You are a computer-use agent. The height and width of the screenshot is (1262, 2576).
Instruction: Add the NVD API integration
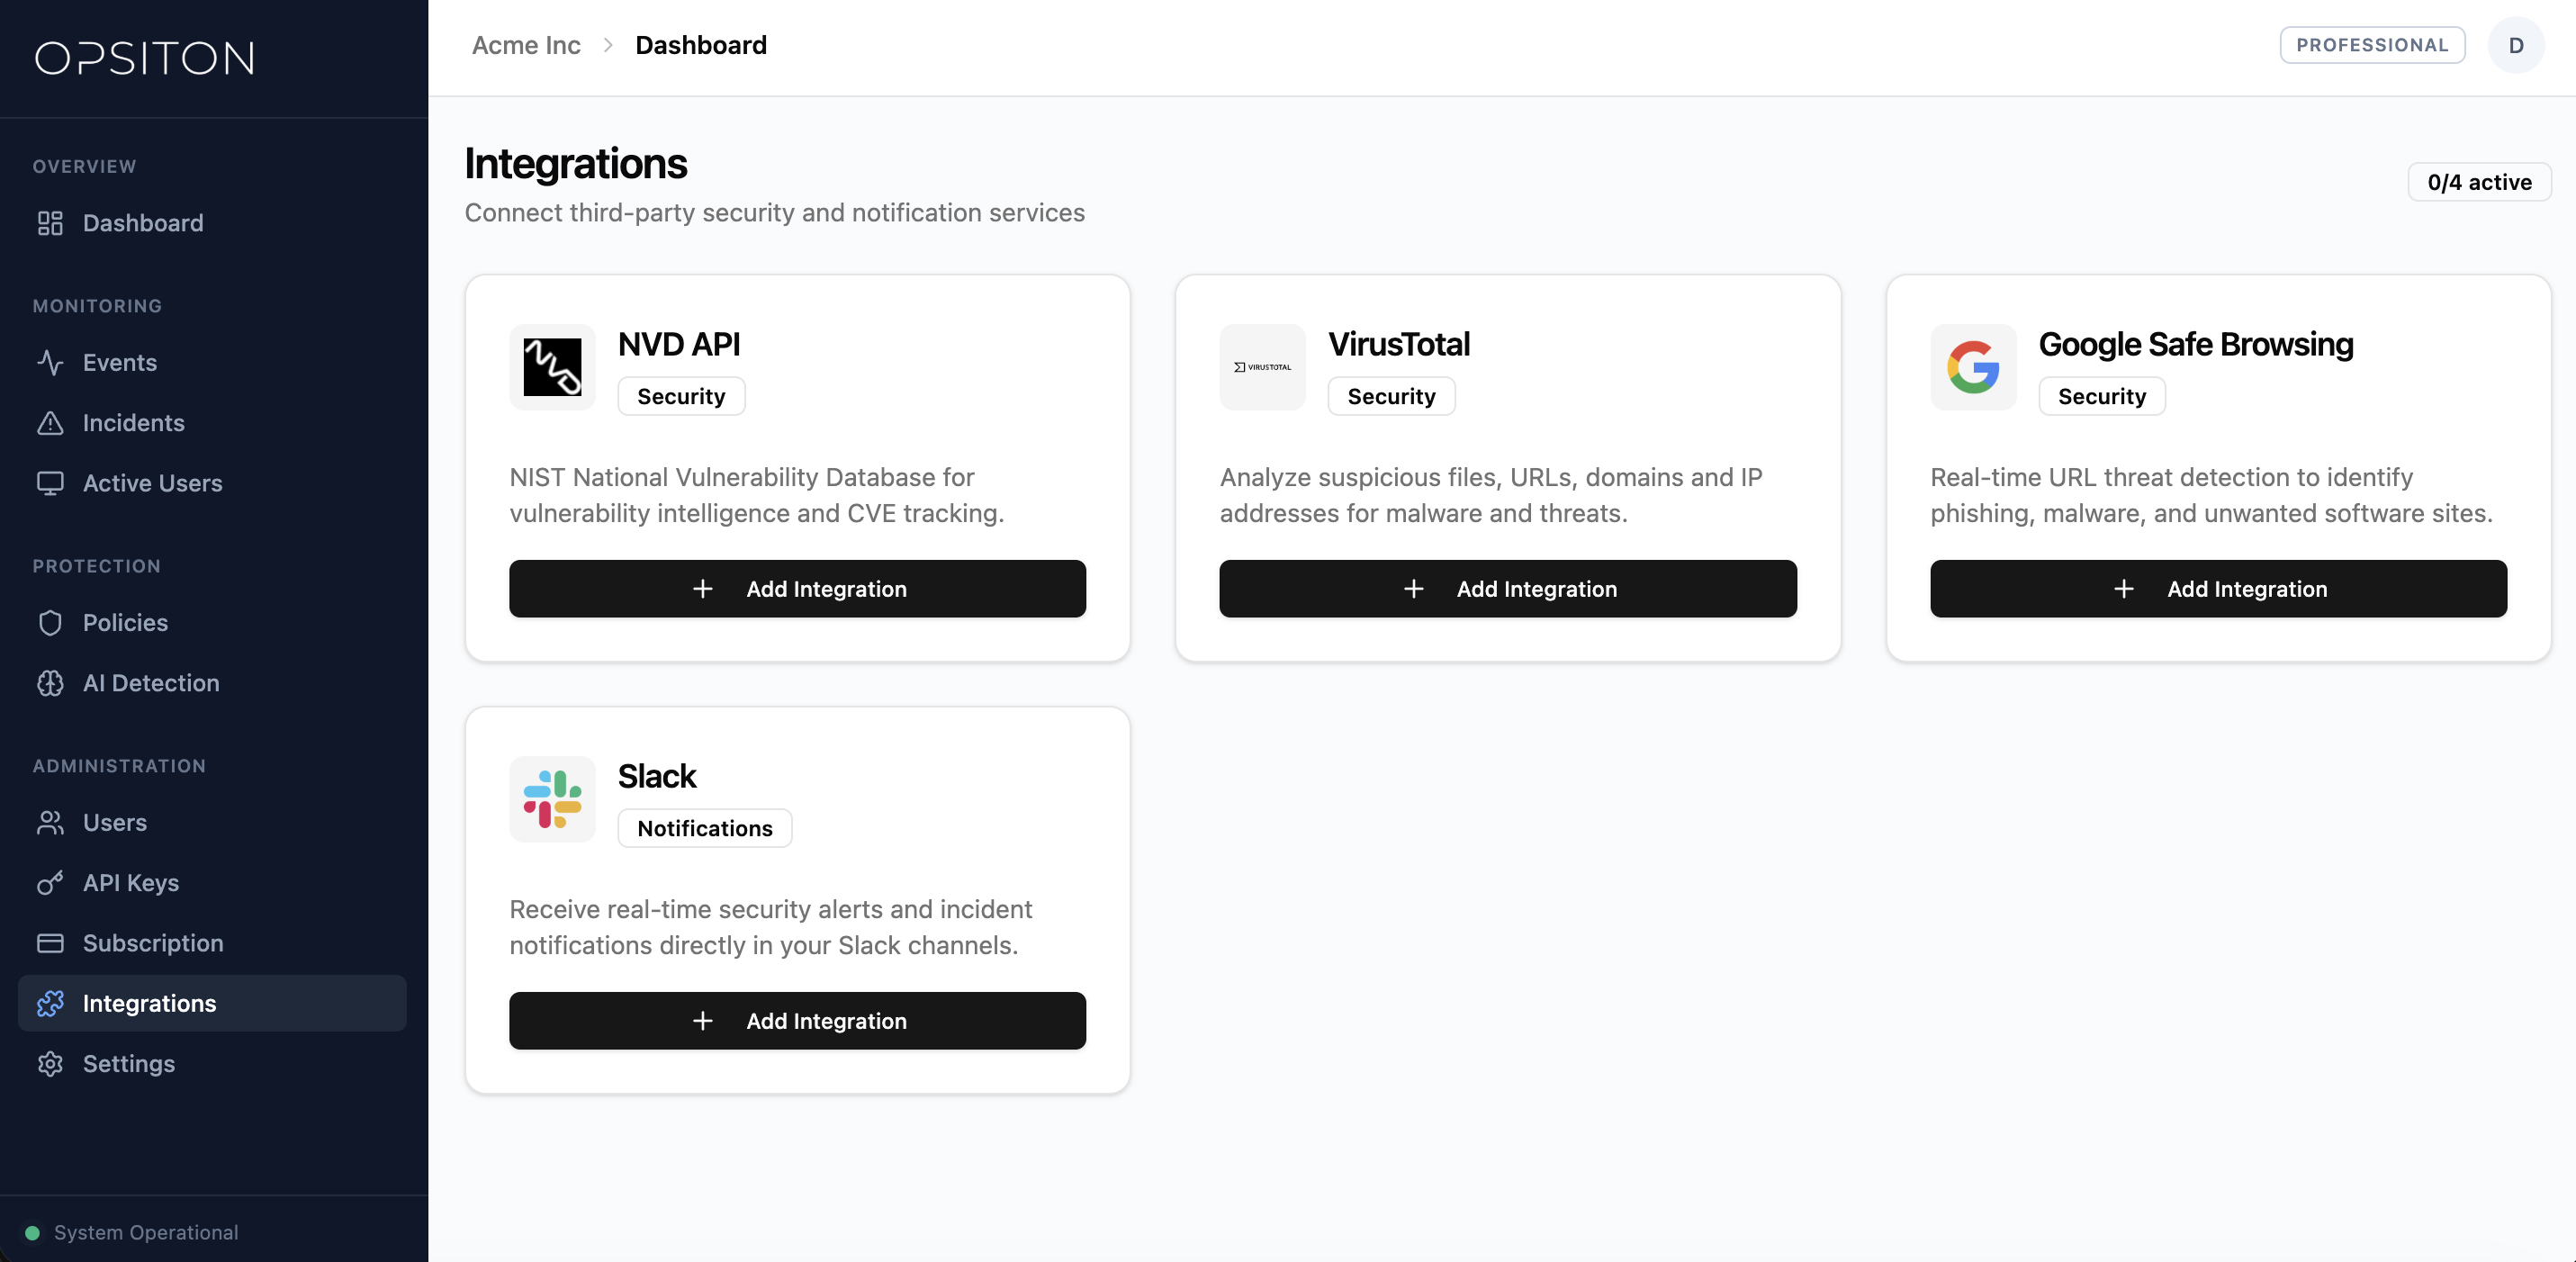[797, 588]
